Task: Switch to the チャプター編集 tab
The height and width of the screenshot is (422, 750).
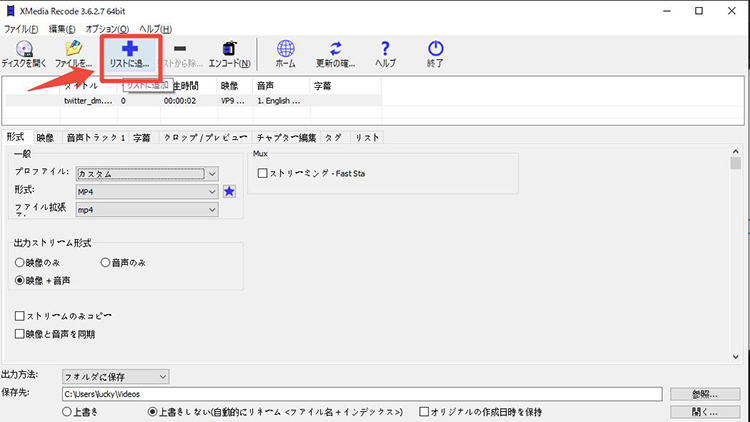Action: click(287, 138)
